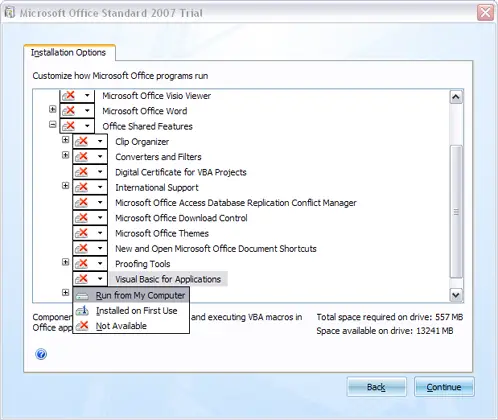Open install dropdown for Digital Certificate for VBA Projects

tap(90, 172)
